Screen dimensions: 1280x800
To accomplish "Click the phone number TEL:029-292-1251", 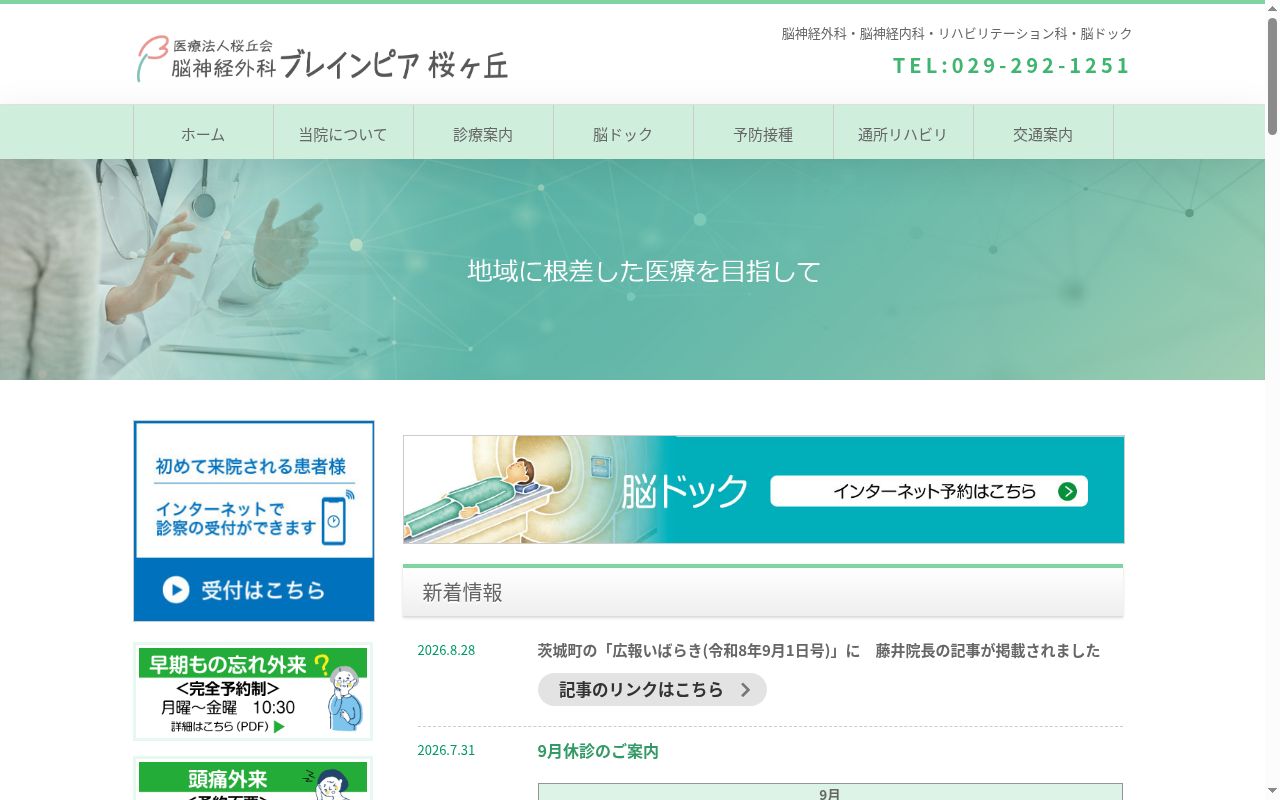I will pos(1011,65).
